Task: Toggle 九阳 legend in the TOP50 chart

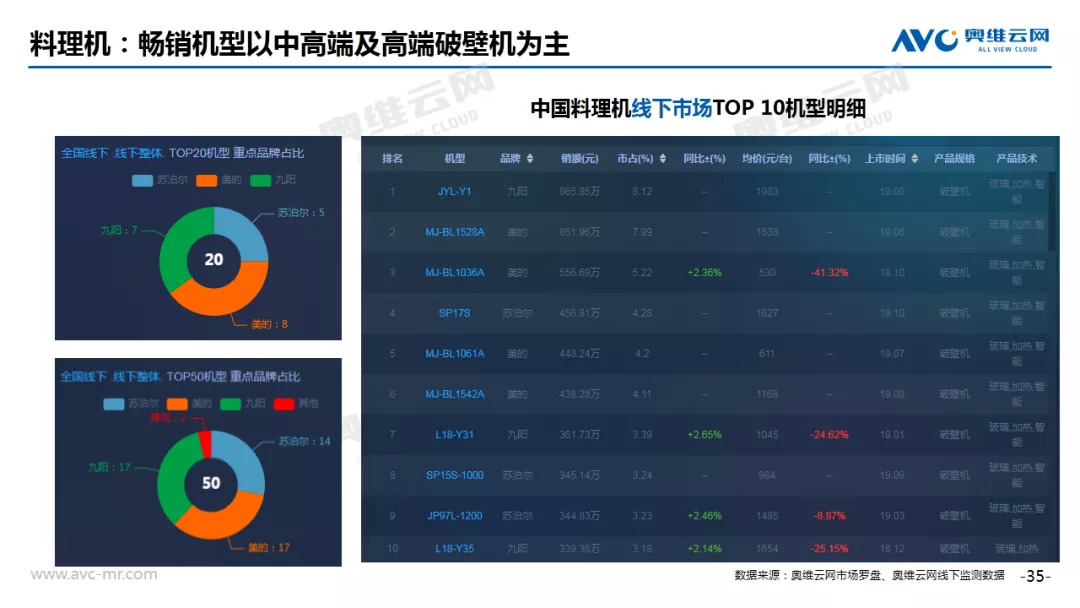Action: (242, 403)
